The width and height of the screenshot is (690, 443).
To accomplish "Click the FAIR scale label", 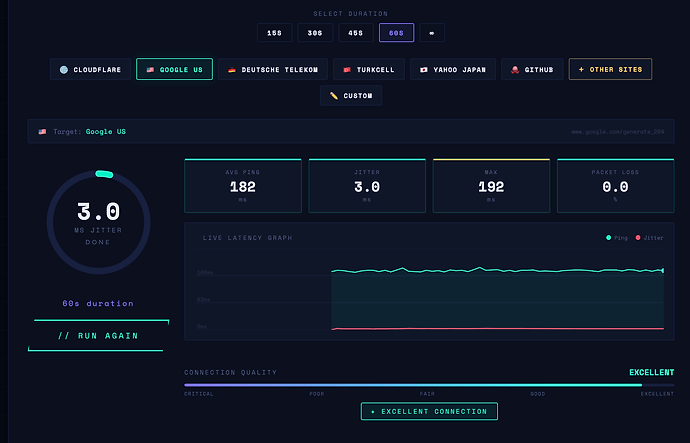I will click(427, 394).
